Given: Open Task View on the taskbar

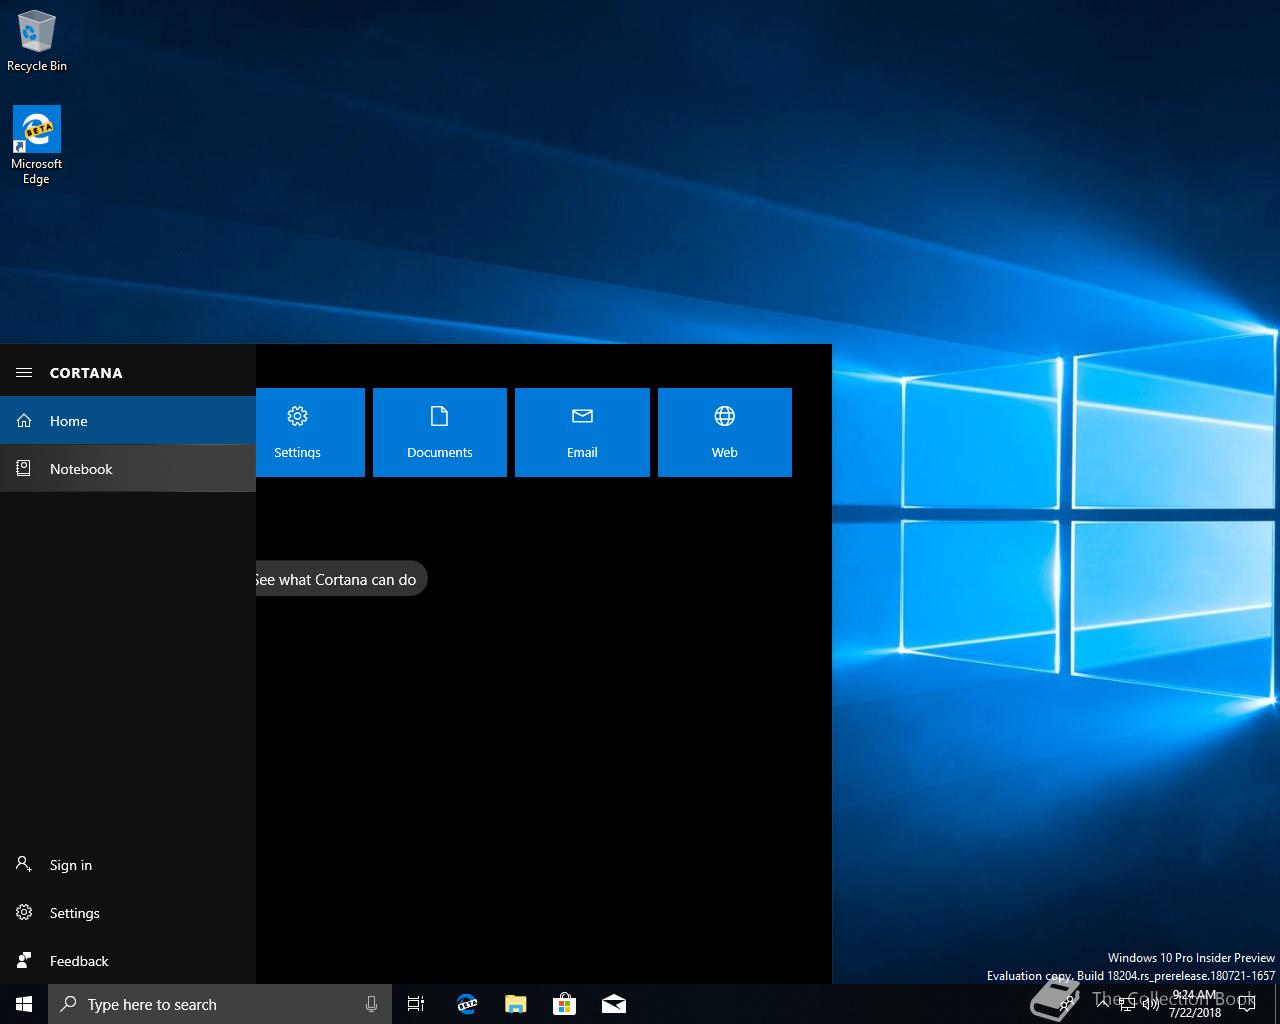Looking at the screenshot, I should [x=416, y=1004].
